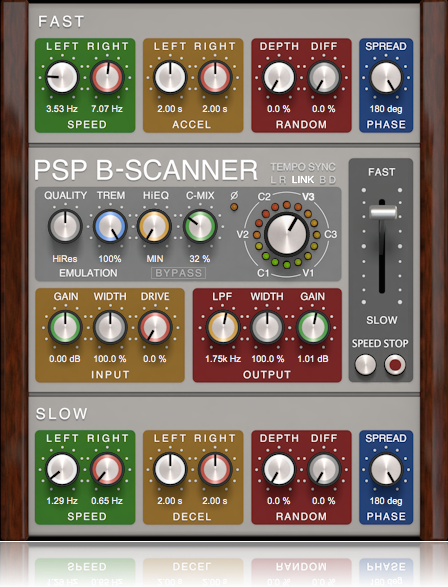
Task: Click the green C-MIX knob
Action: coord(200,226)
